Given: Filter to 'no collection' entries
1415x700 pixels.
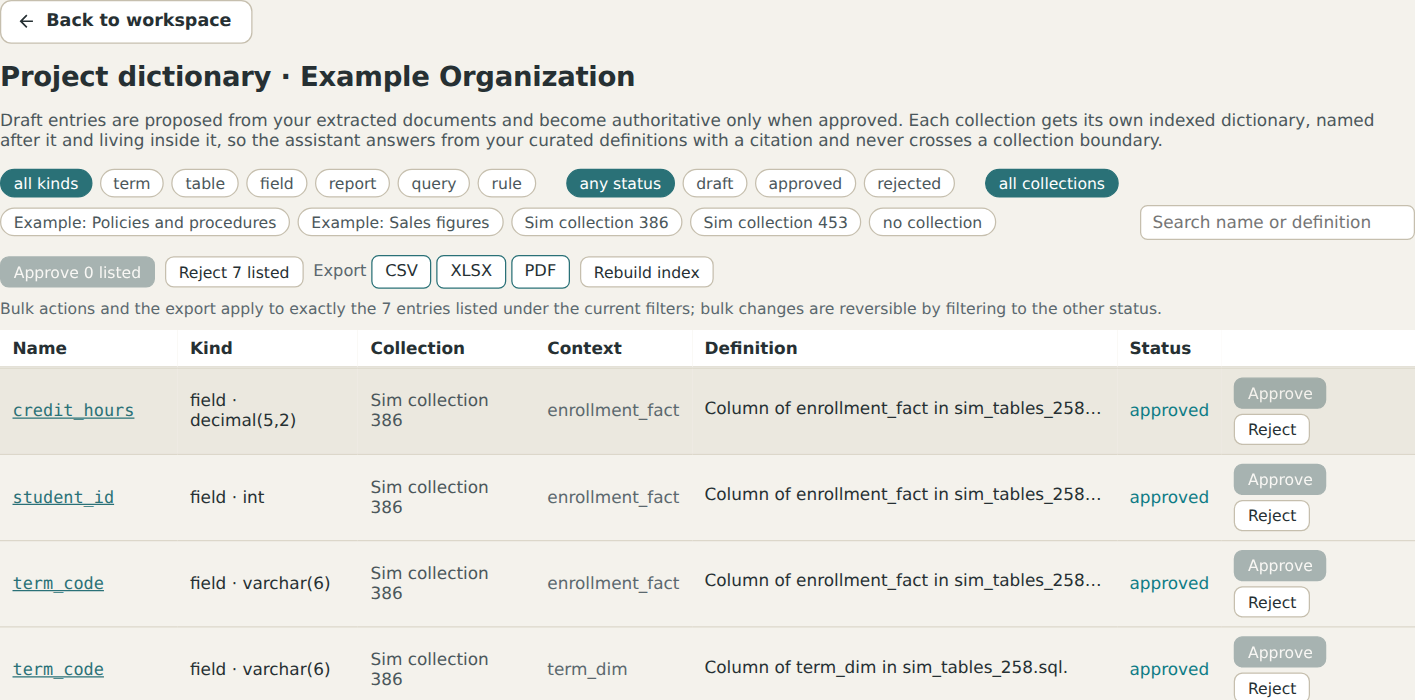Looking at the screenshot, I should click(932, 222).
